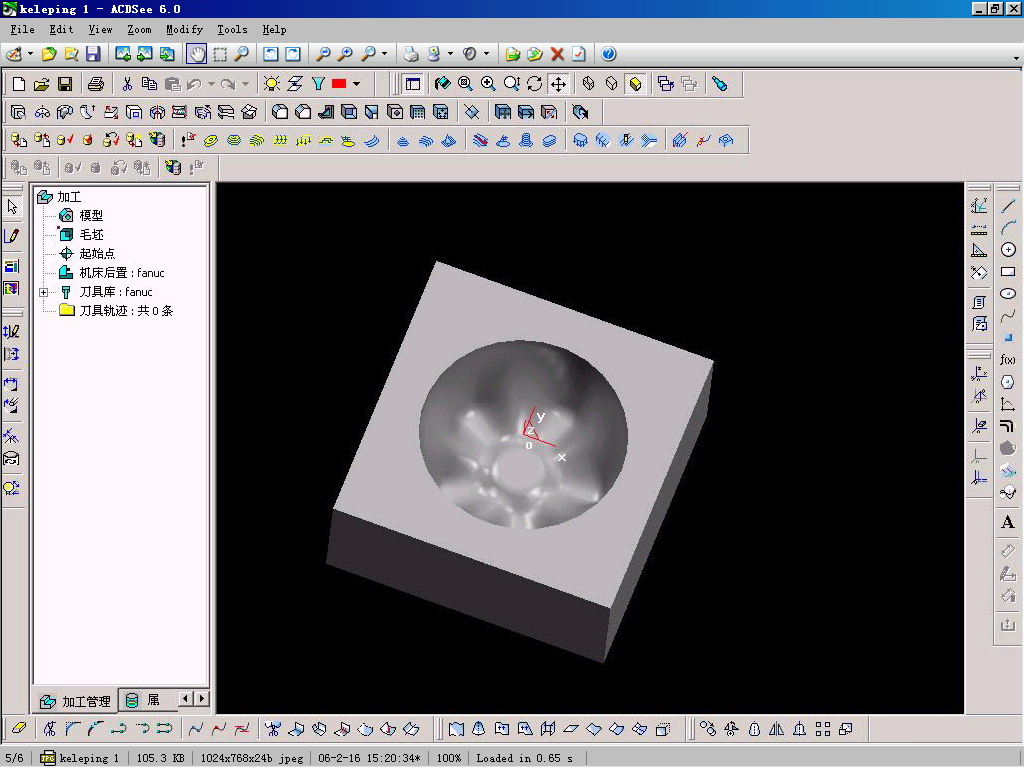The height and width of the screenshot is (768, 1024).
Task: Open ACDSee help via blue question mark
Action: coord(609,54)
